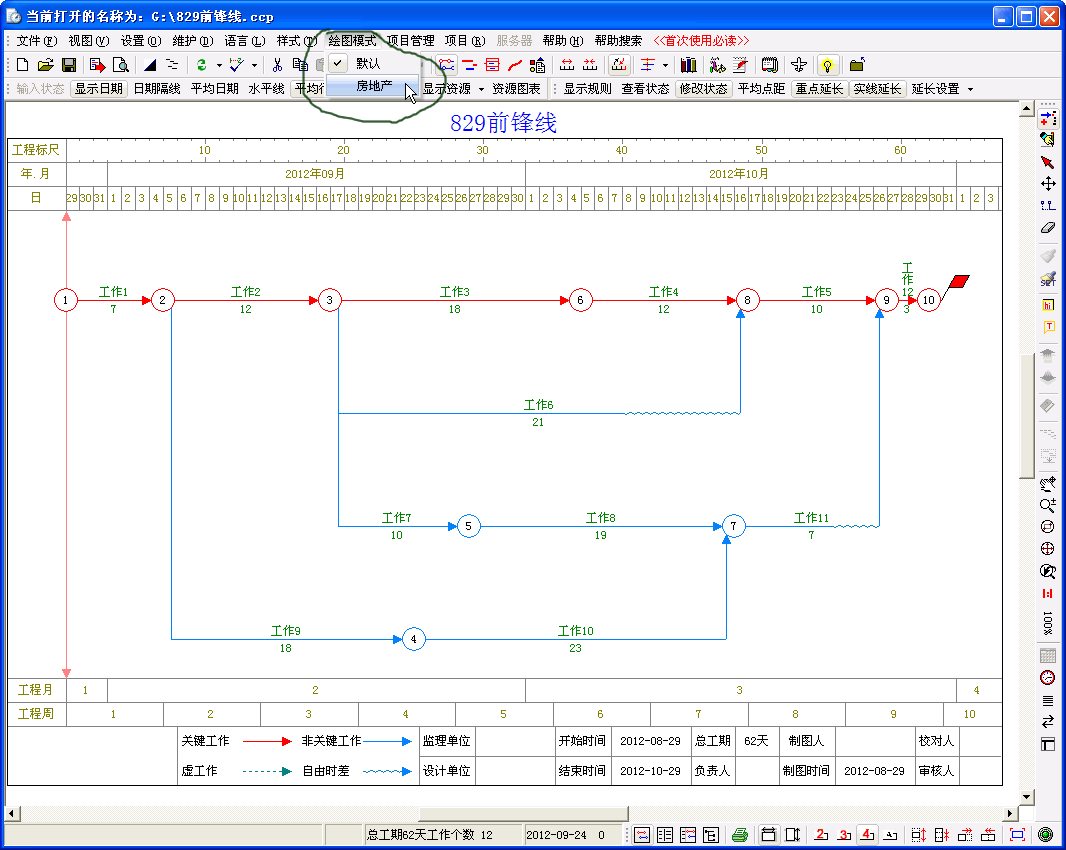Toggle the network diagram view icon in status bar

(642, 834)
